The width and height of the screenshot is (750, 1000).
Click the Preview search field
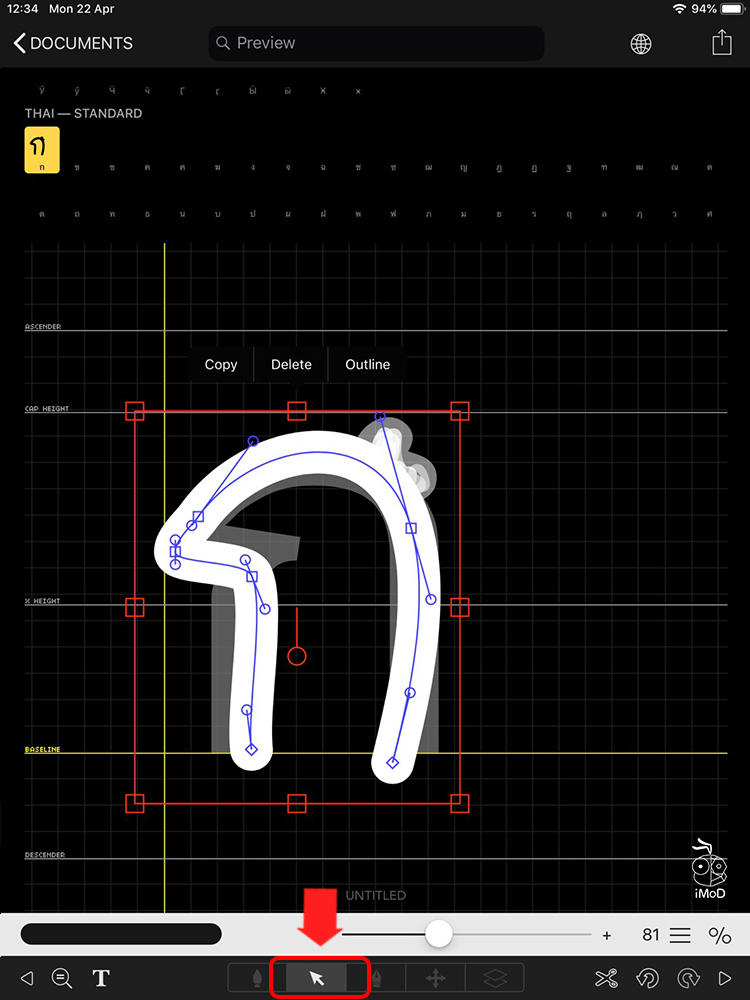(376, 43)
